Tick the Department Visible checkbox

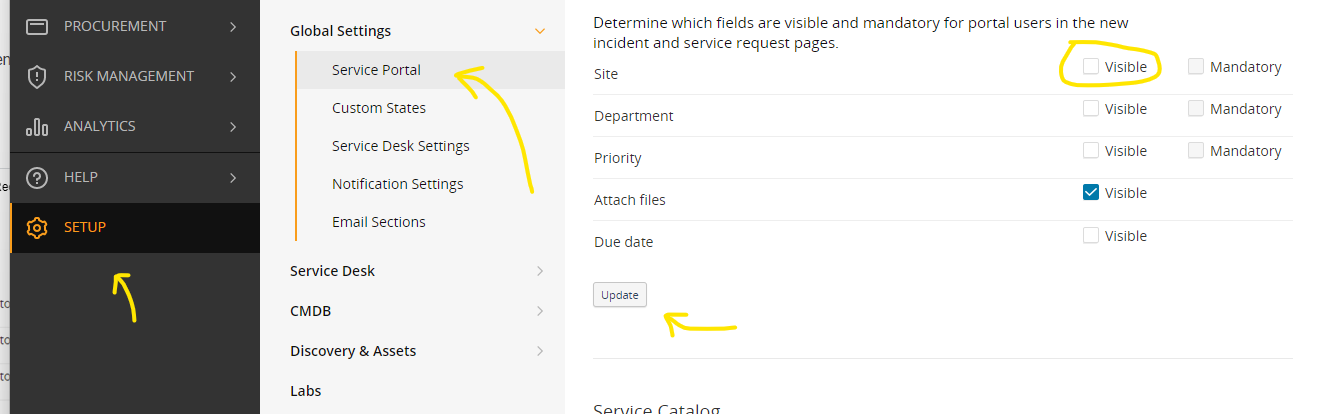1091,108
